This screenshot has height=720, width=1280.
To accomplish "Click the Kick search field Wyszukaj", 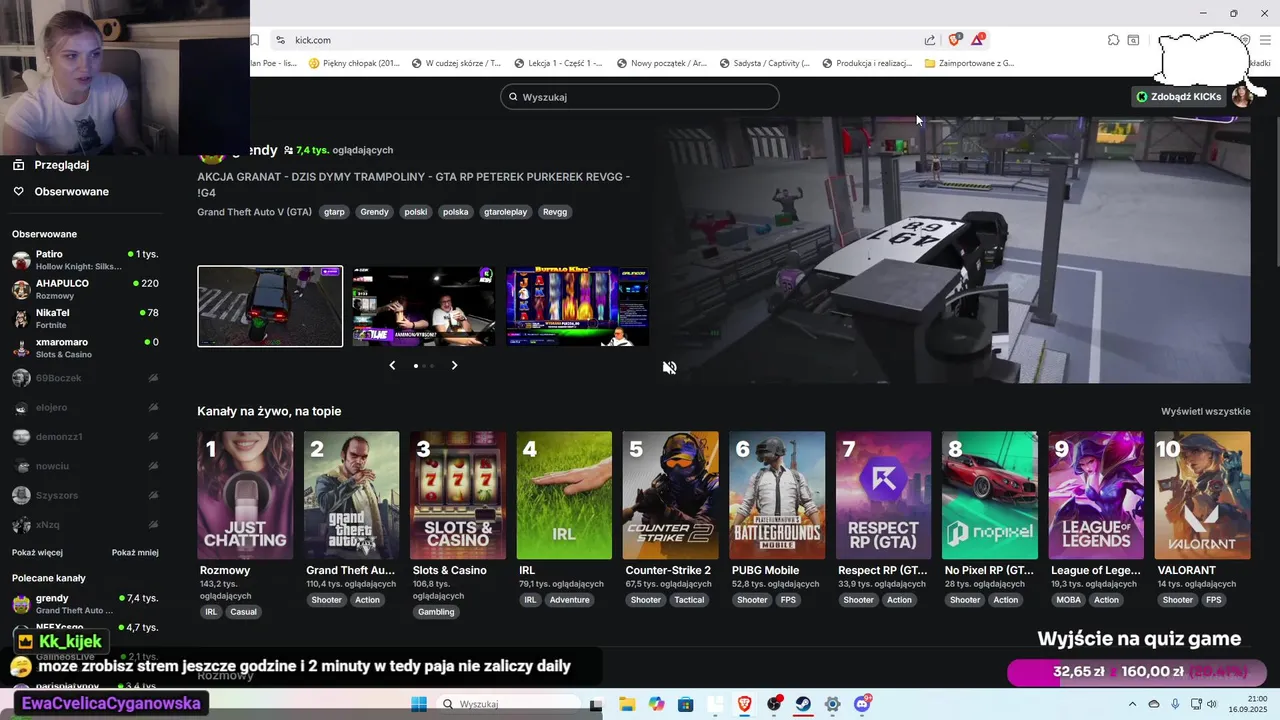I will 640,97.
